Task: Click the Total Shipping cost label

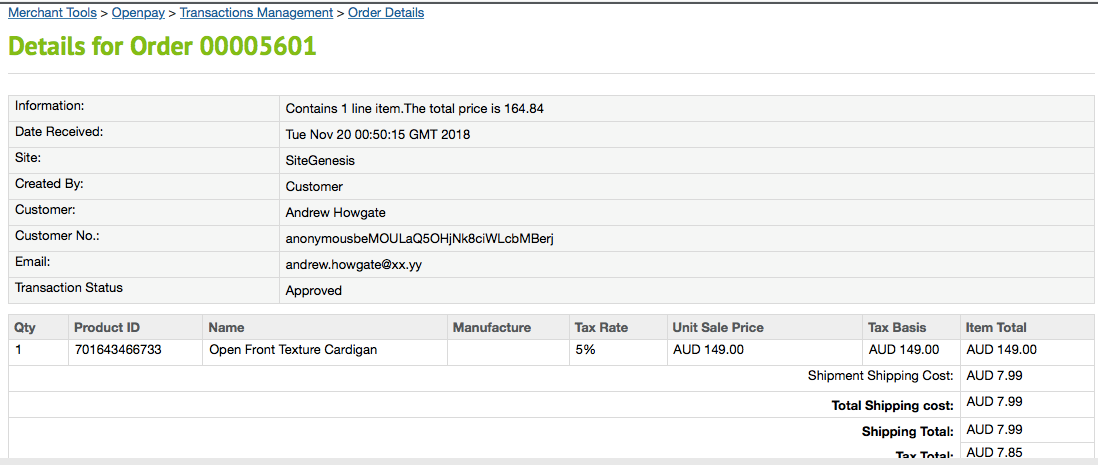Action: [x=892, y=406]
